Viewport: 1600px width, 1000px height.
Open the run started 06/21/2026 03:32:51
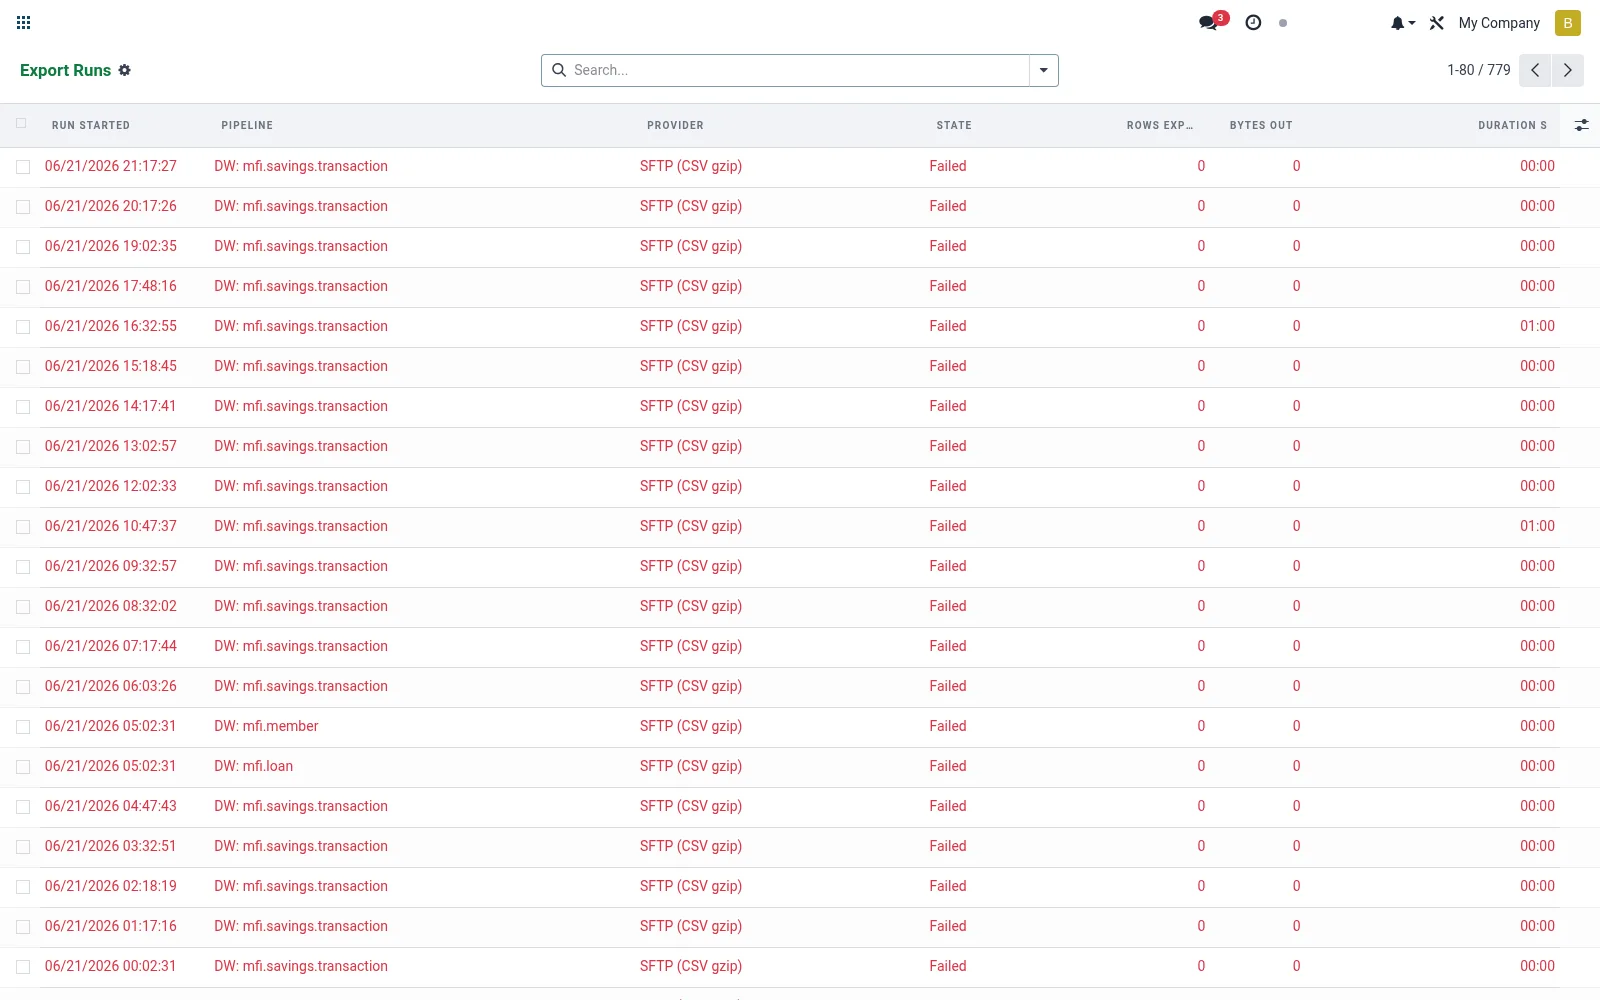pyautogui.click(x=110, y=846)
